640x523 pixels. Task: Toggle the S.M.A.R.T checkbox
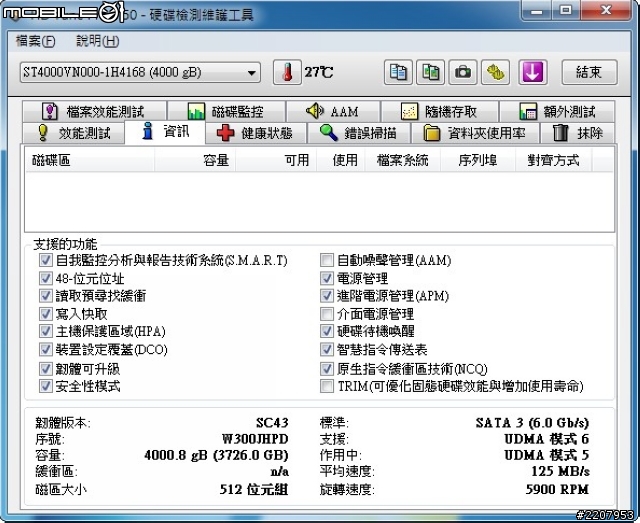pos(45,260)
